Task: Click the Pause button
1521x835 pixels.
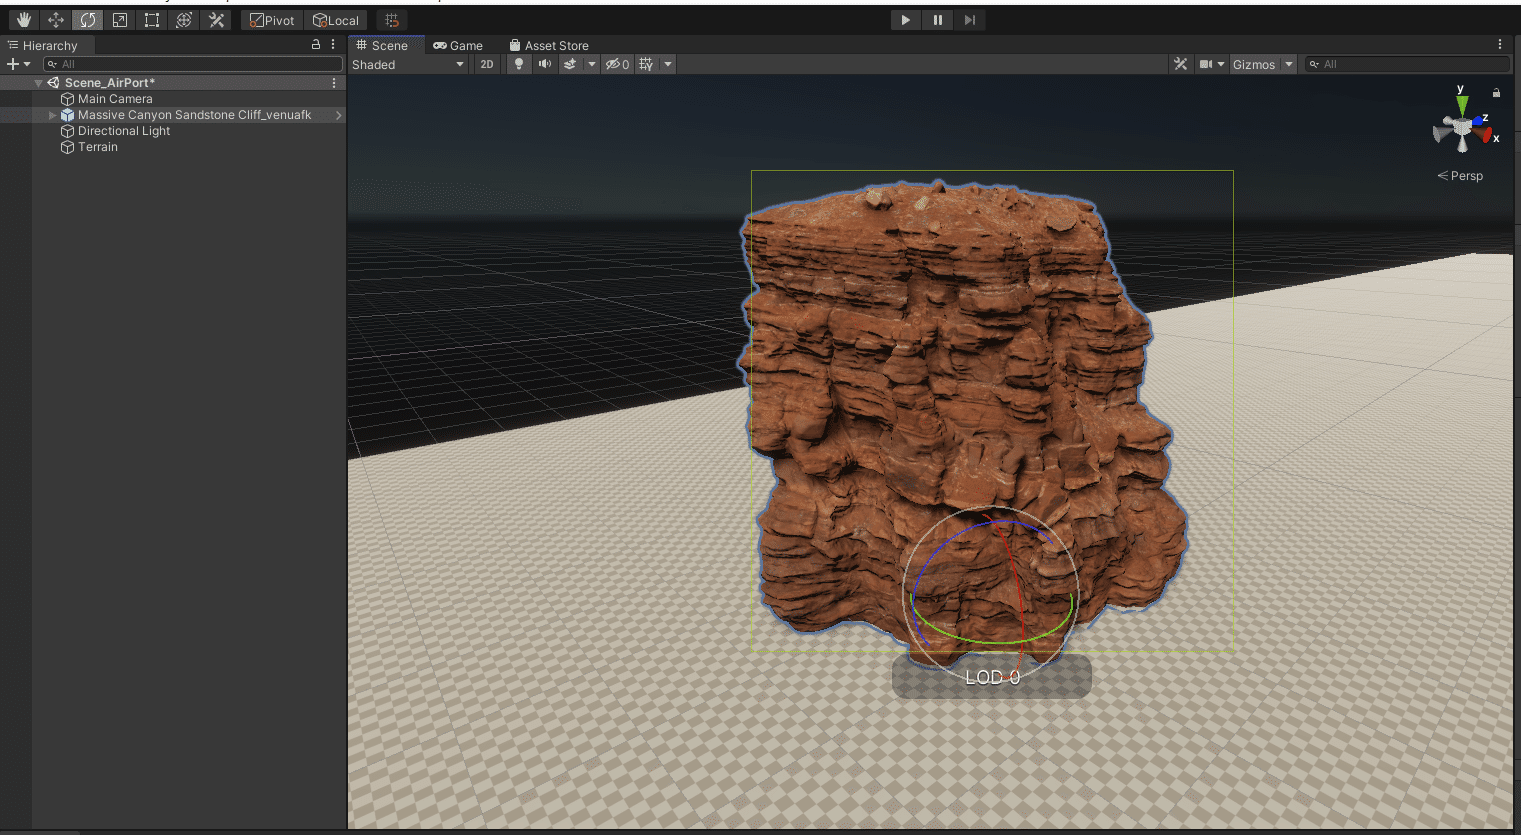Action: [x=937, y=20]
